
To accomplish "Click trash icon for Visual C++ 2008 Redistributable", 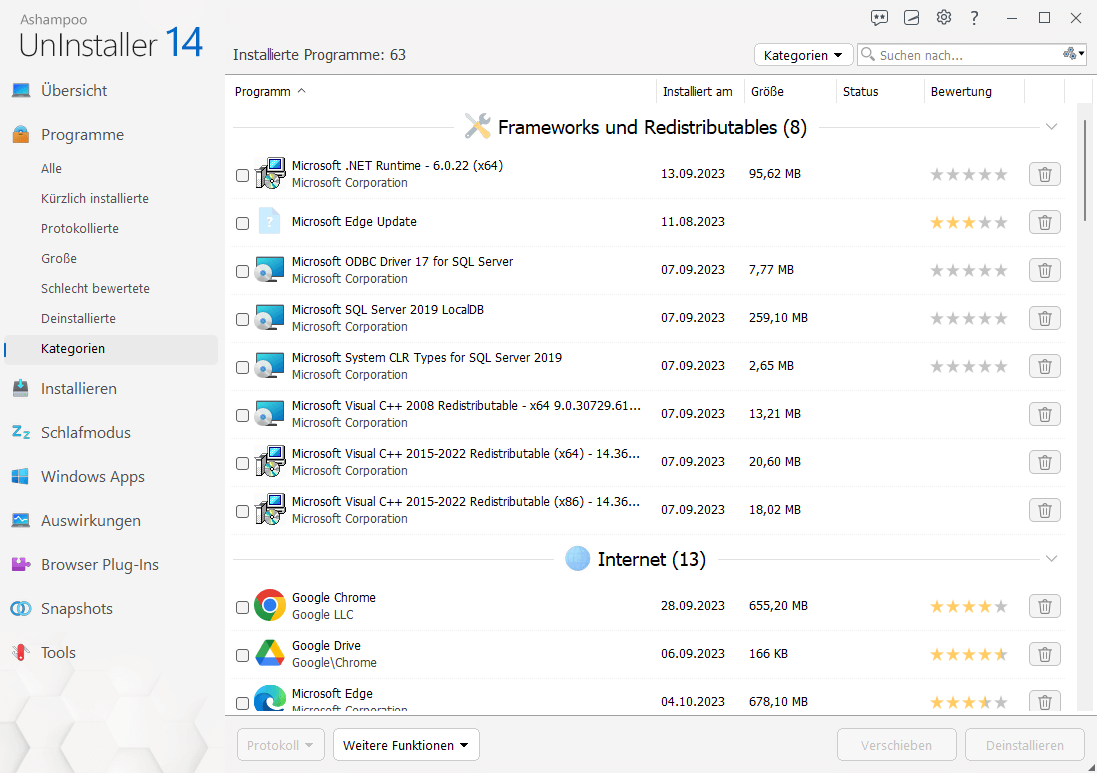I will click(x=1045, y=414).
